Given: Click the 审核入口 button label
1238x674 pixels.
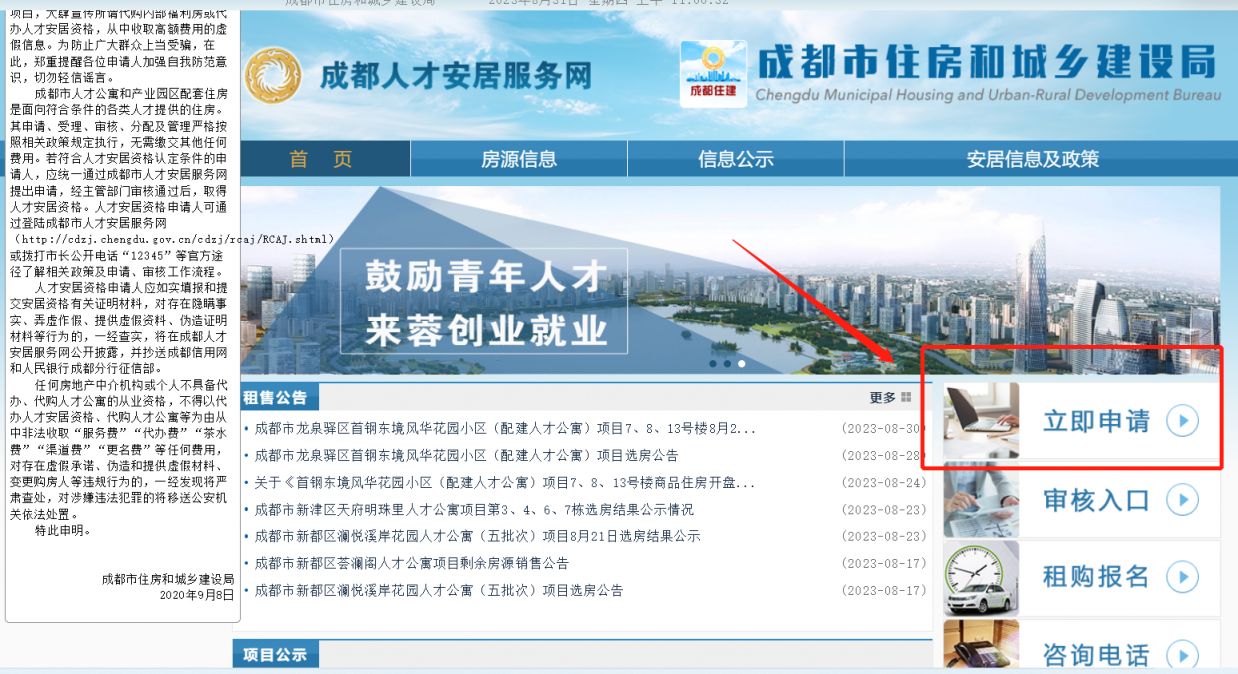Looking at the screenshot, I should pos(1096,499).
